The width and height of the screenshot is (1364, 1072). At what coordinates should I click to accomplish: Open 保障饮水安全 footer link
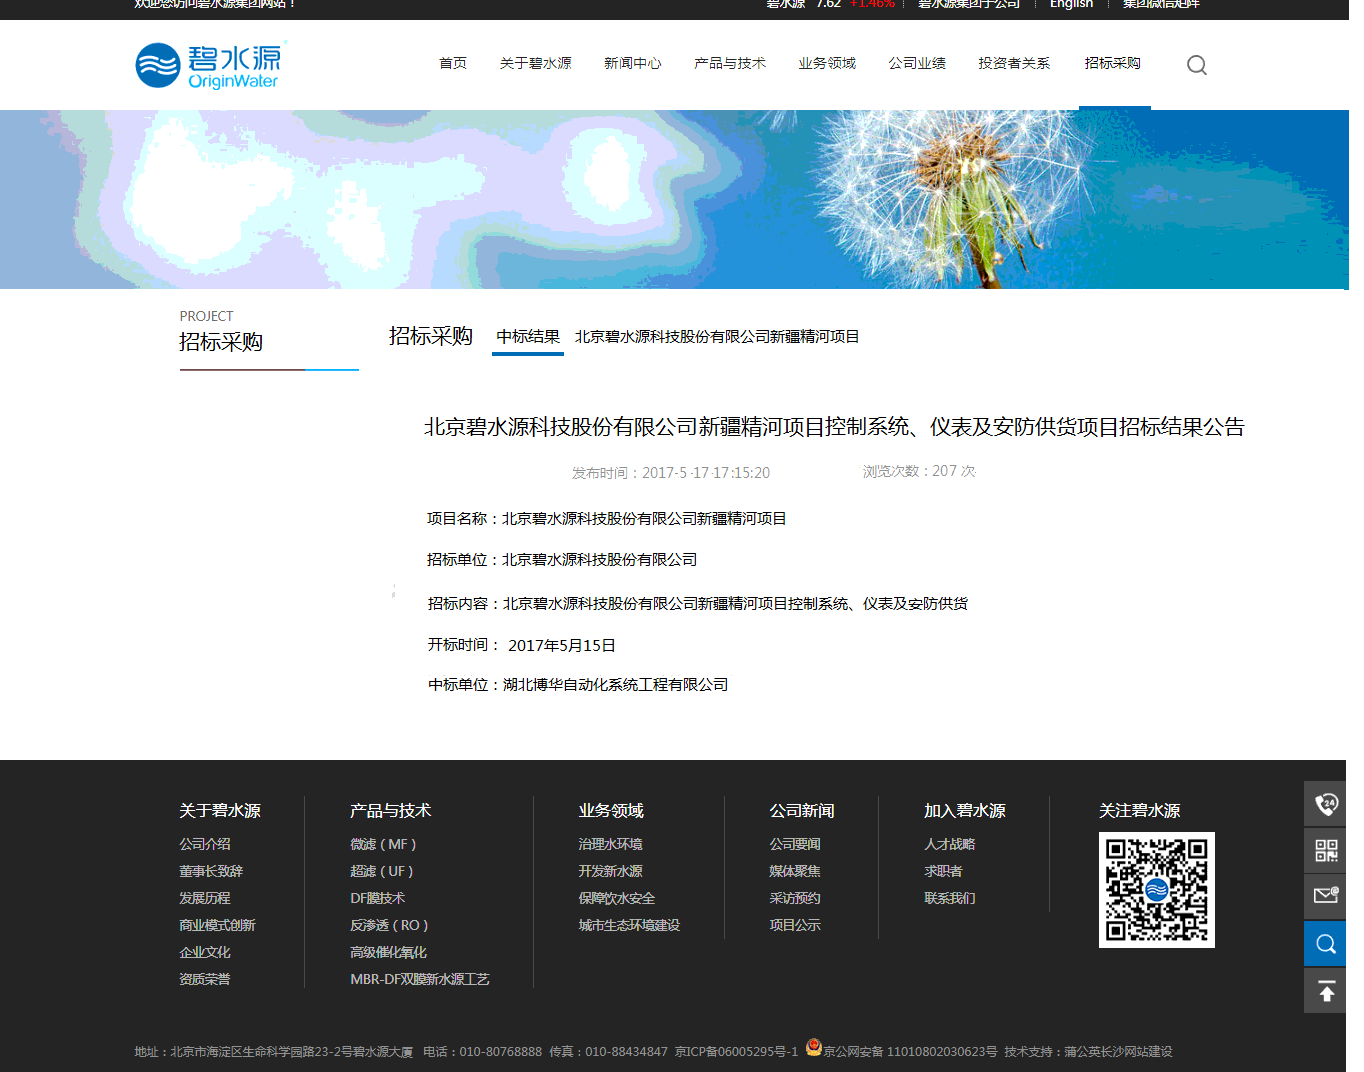point(617,898)
